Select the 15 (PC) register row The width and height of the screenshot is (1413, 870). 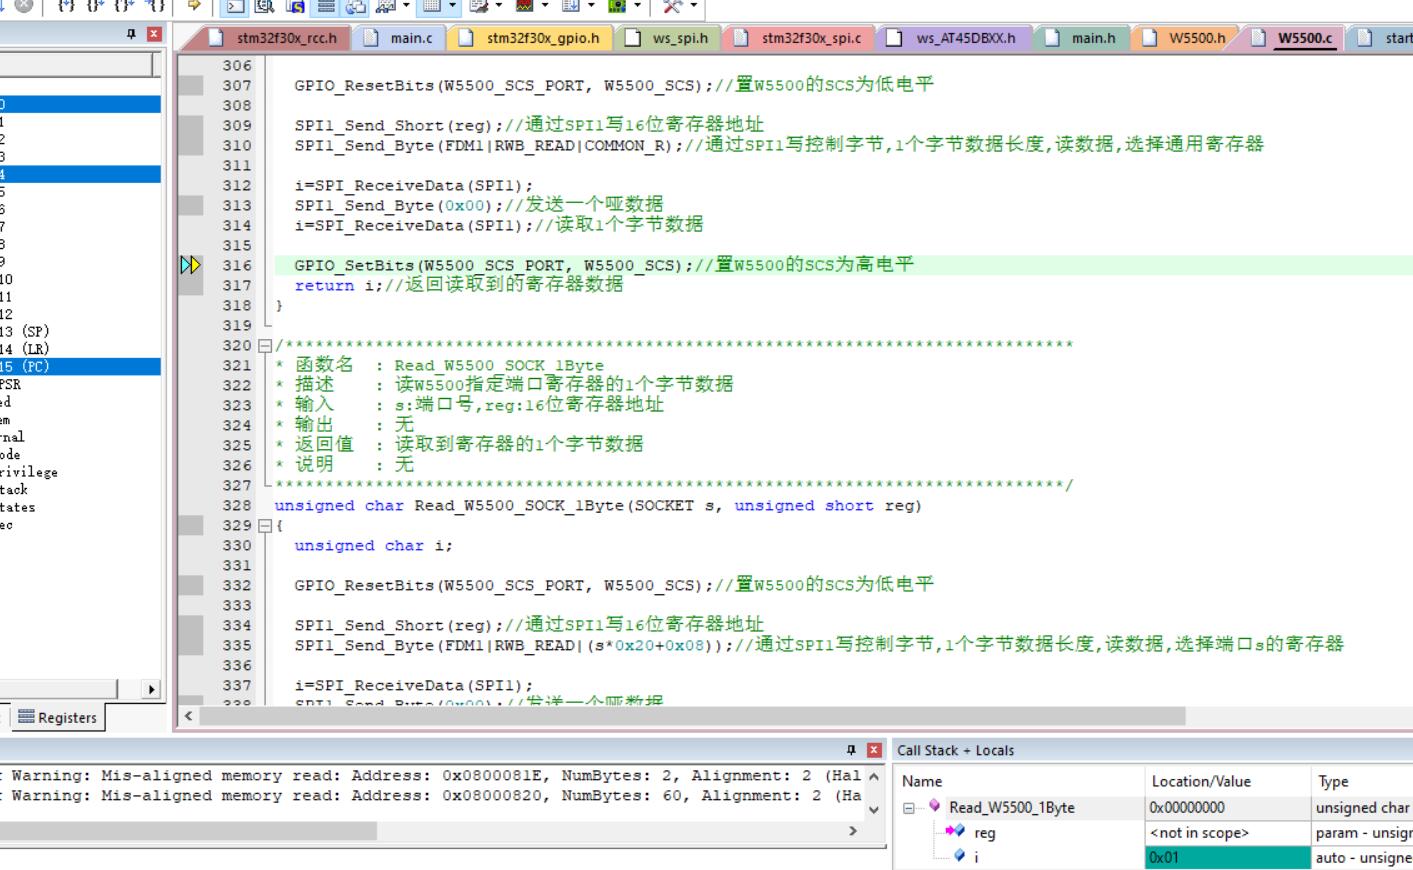[x=80, y=366]
